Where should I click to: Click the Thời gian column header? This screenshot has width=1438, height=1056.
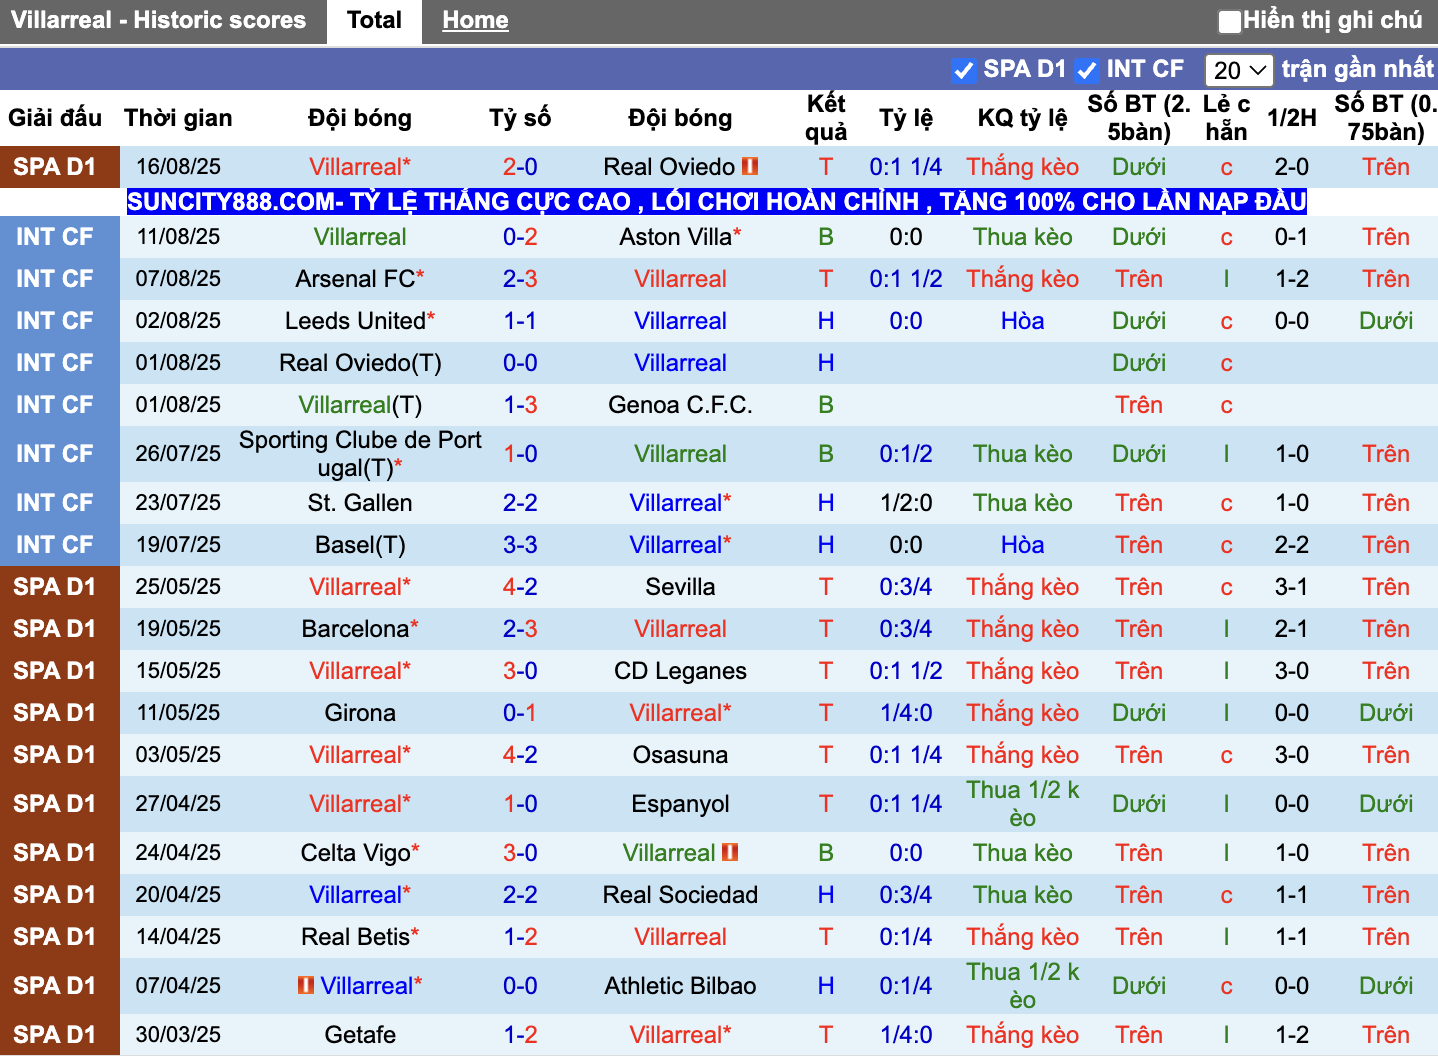point(178,118)
